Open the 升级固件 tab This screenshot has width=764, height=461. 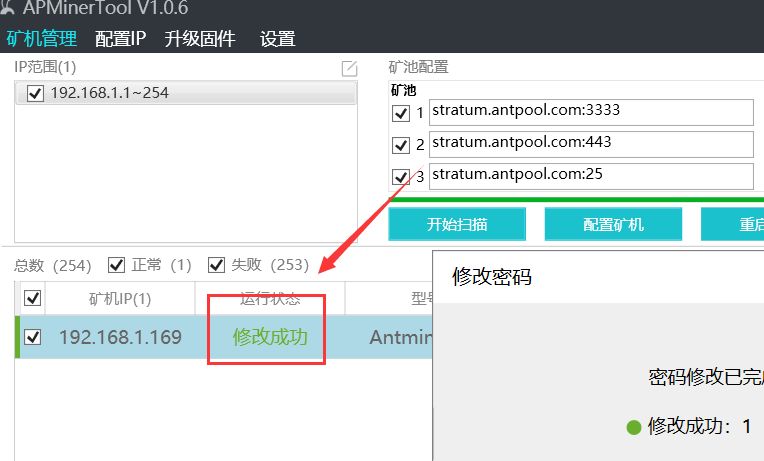[x=200, y=38]
